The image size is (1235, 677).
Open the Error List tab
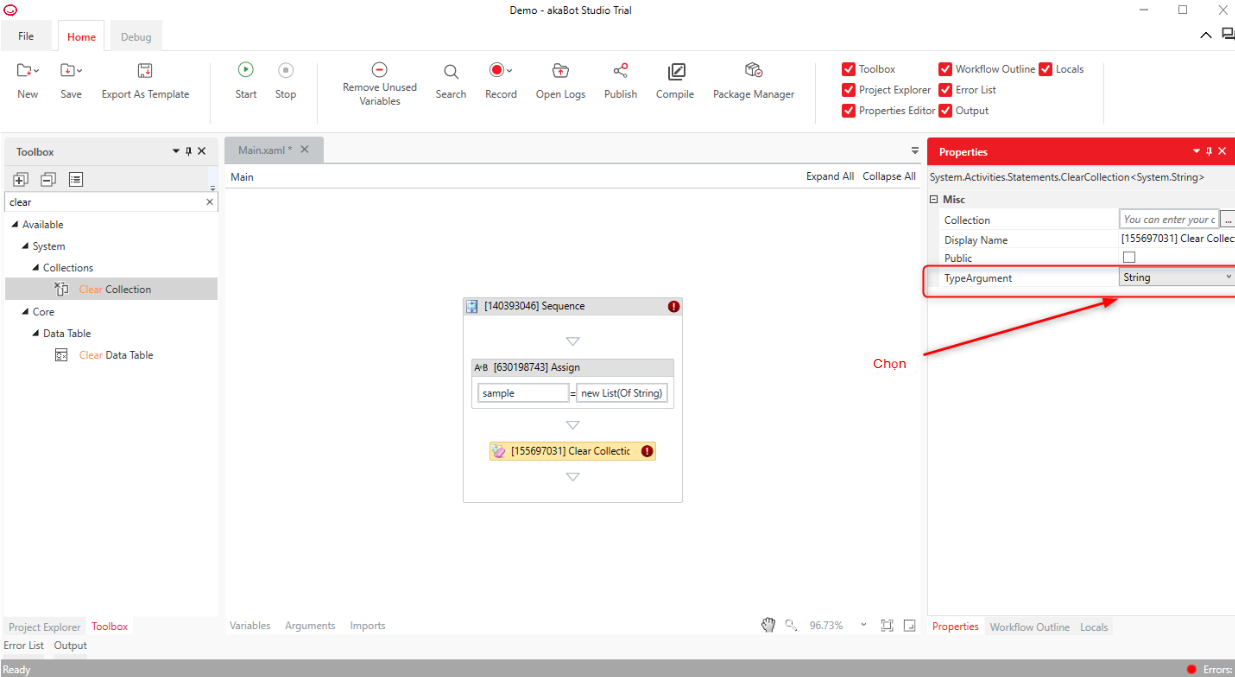point(24,646)
